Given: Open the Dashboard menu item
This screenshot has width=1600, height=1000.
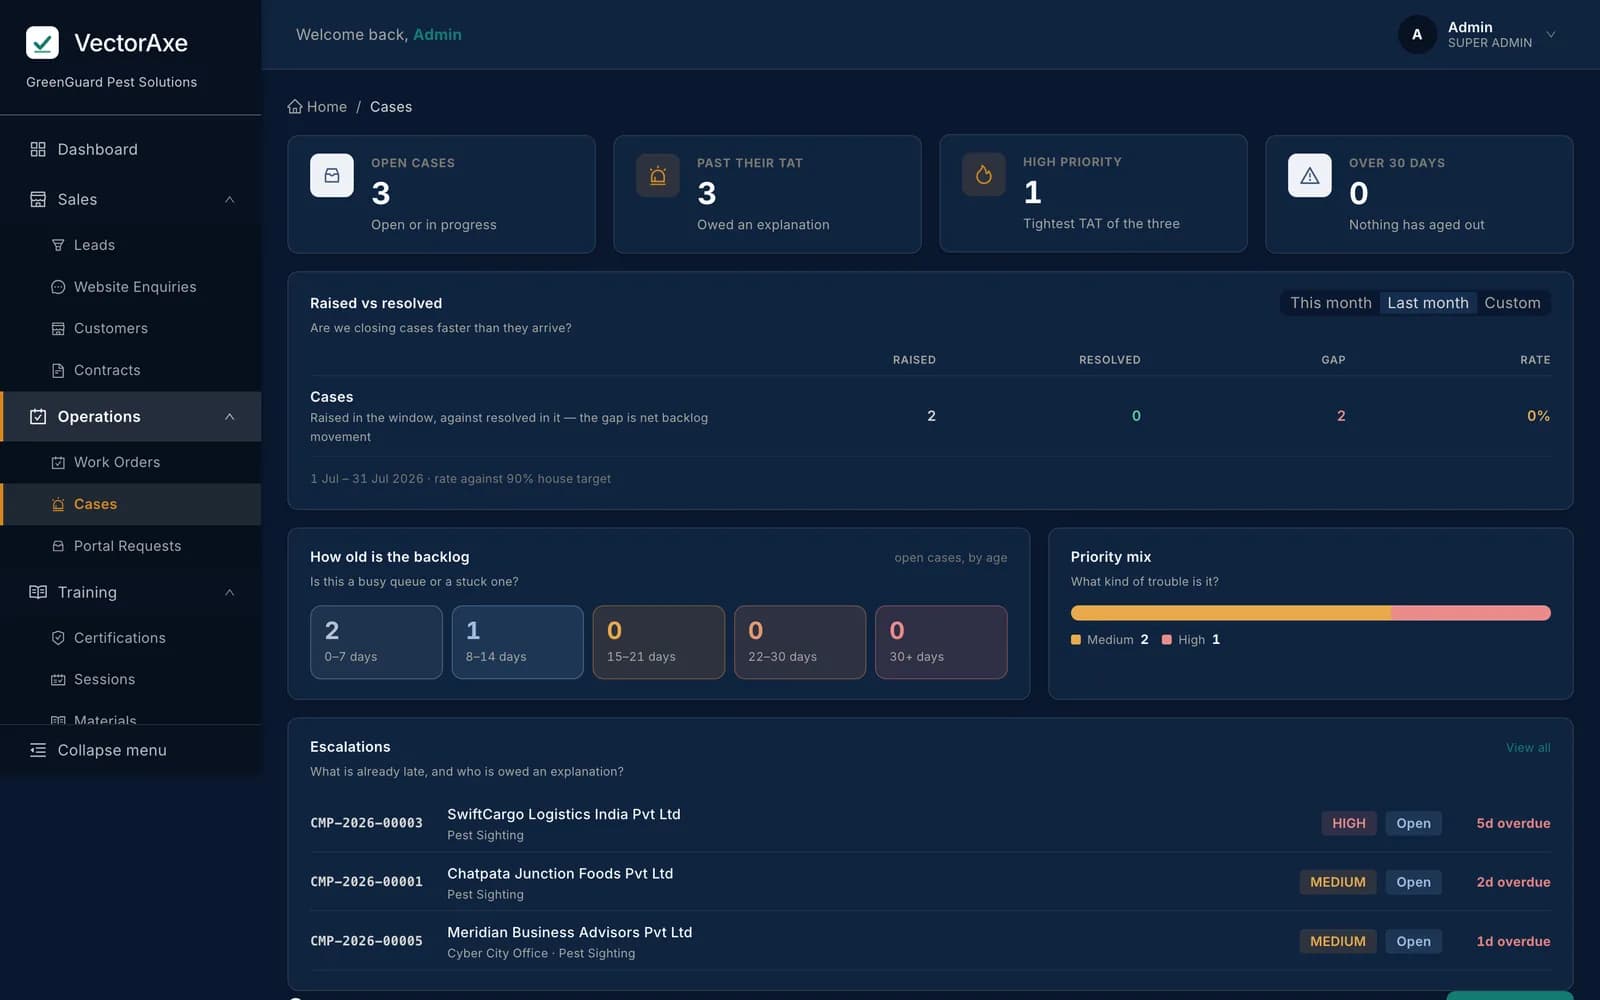Looking at the screenshot, I should point(131,149).
